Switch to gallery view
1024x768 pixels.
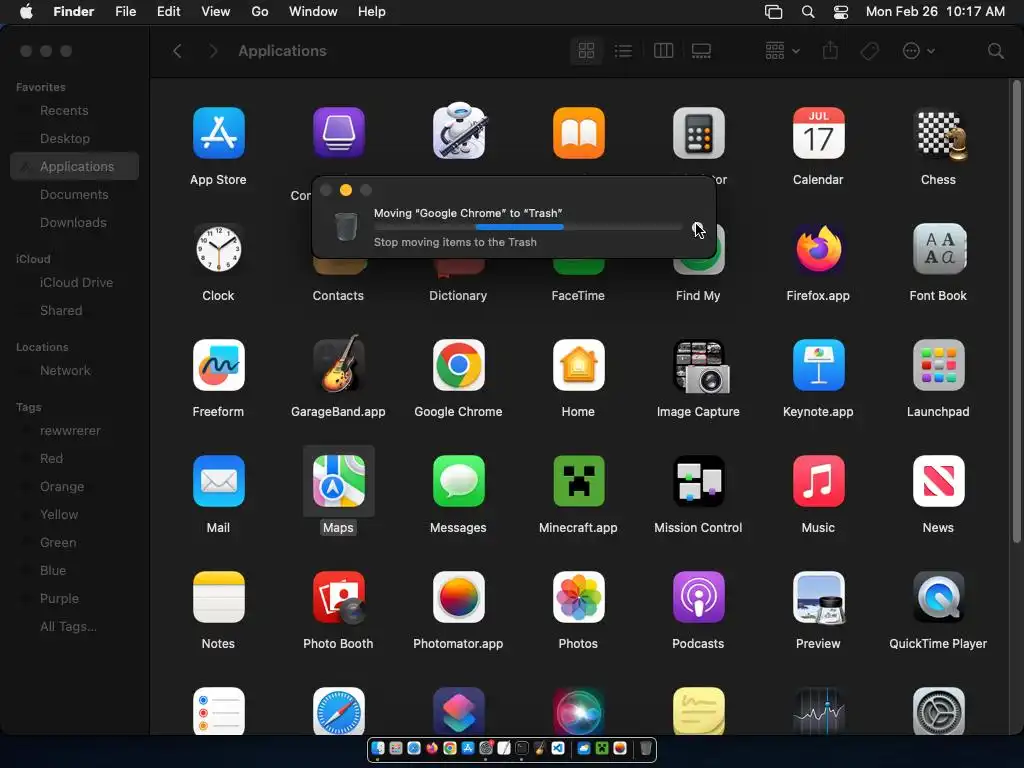pyautogui.click(x=701, y=51)
